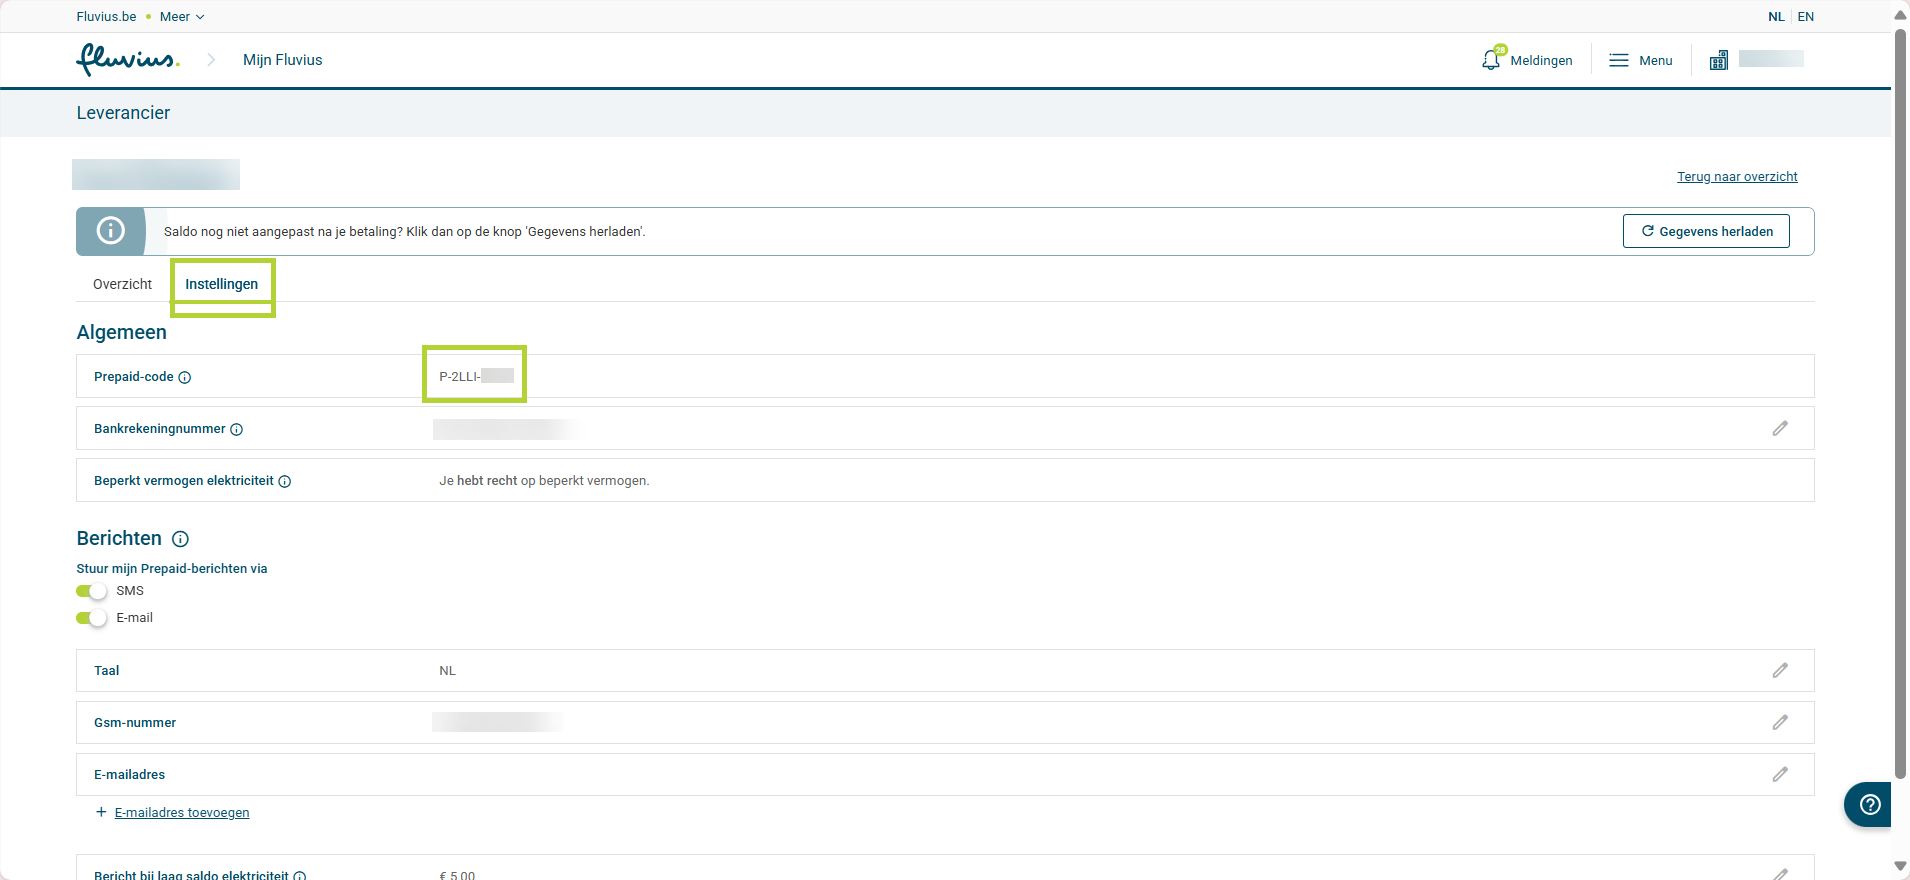
Task: Follow the Terug naar overzicht link
Action: 1737,177
